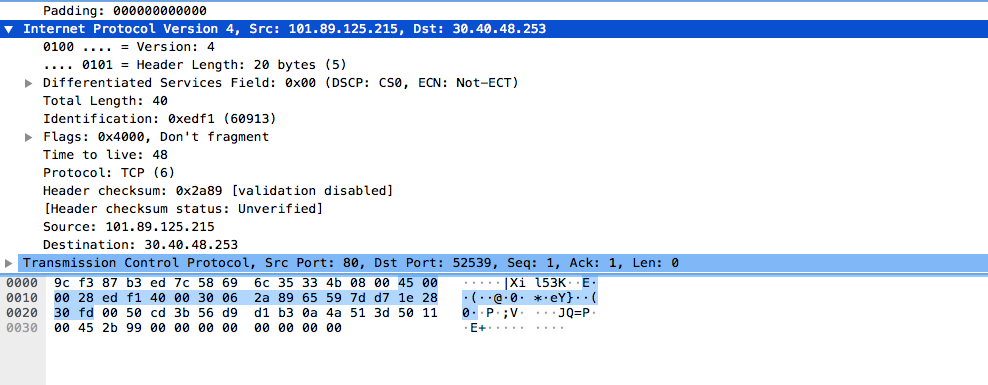Click hex offset 0000 in bytes pane

[22, 283]
